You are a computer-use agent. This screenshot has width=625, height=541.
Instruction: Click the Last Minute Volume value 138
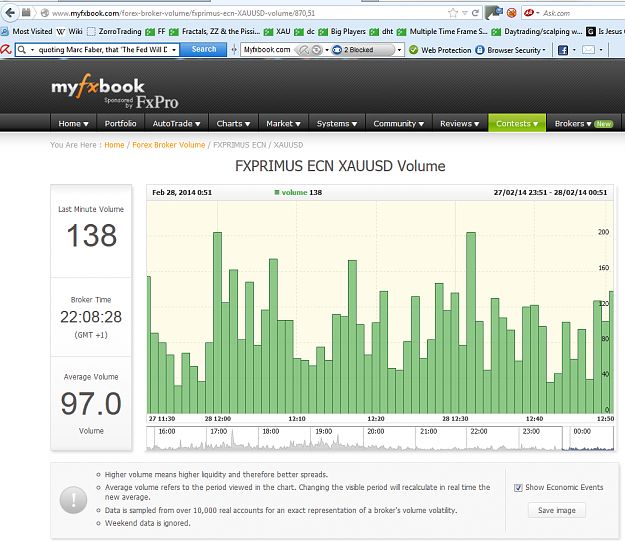91,235
